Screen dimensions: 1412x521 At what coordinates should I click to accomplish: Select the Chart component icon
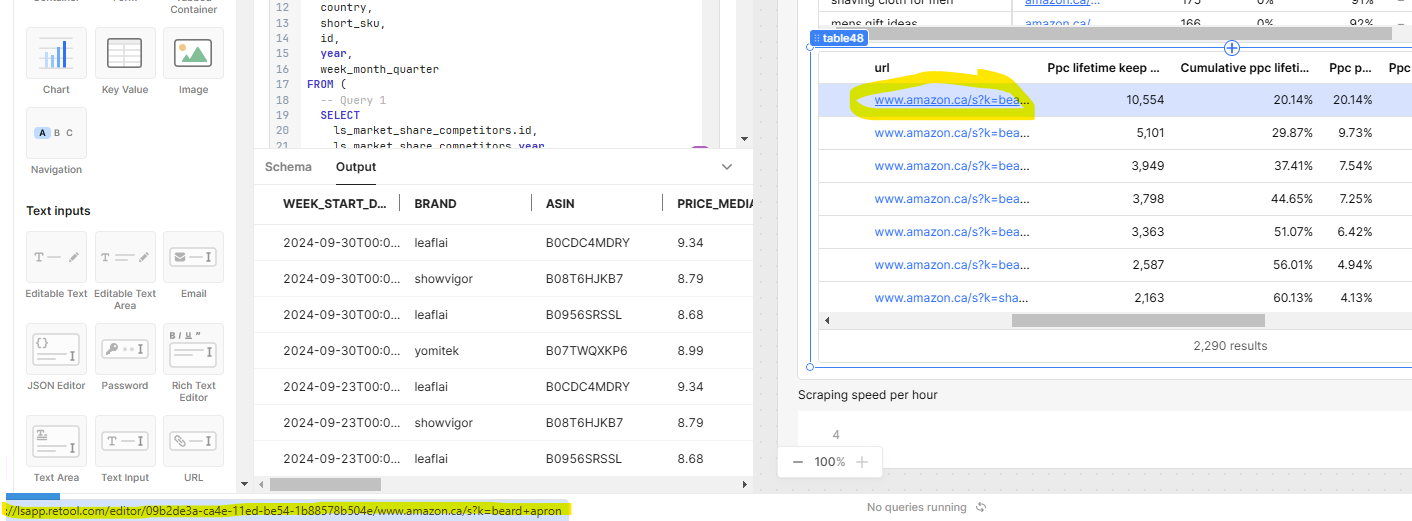coord(56,54)
